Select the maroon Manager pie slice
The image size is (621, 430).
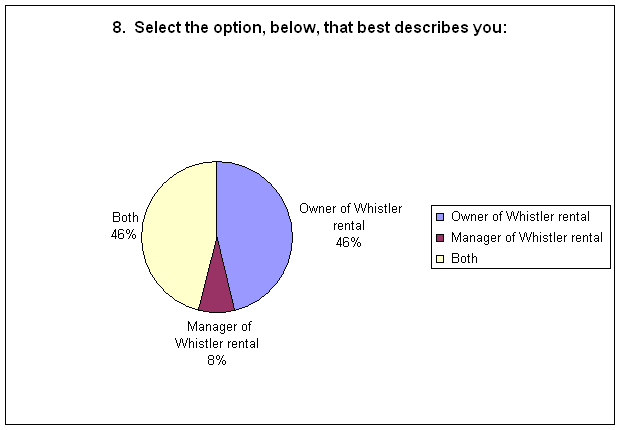tap(217, 295)
